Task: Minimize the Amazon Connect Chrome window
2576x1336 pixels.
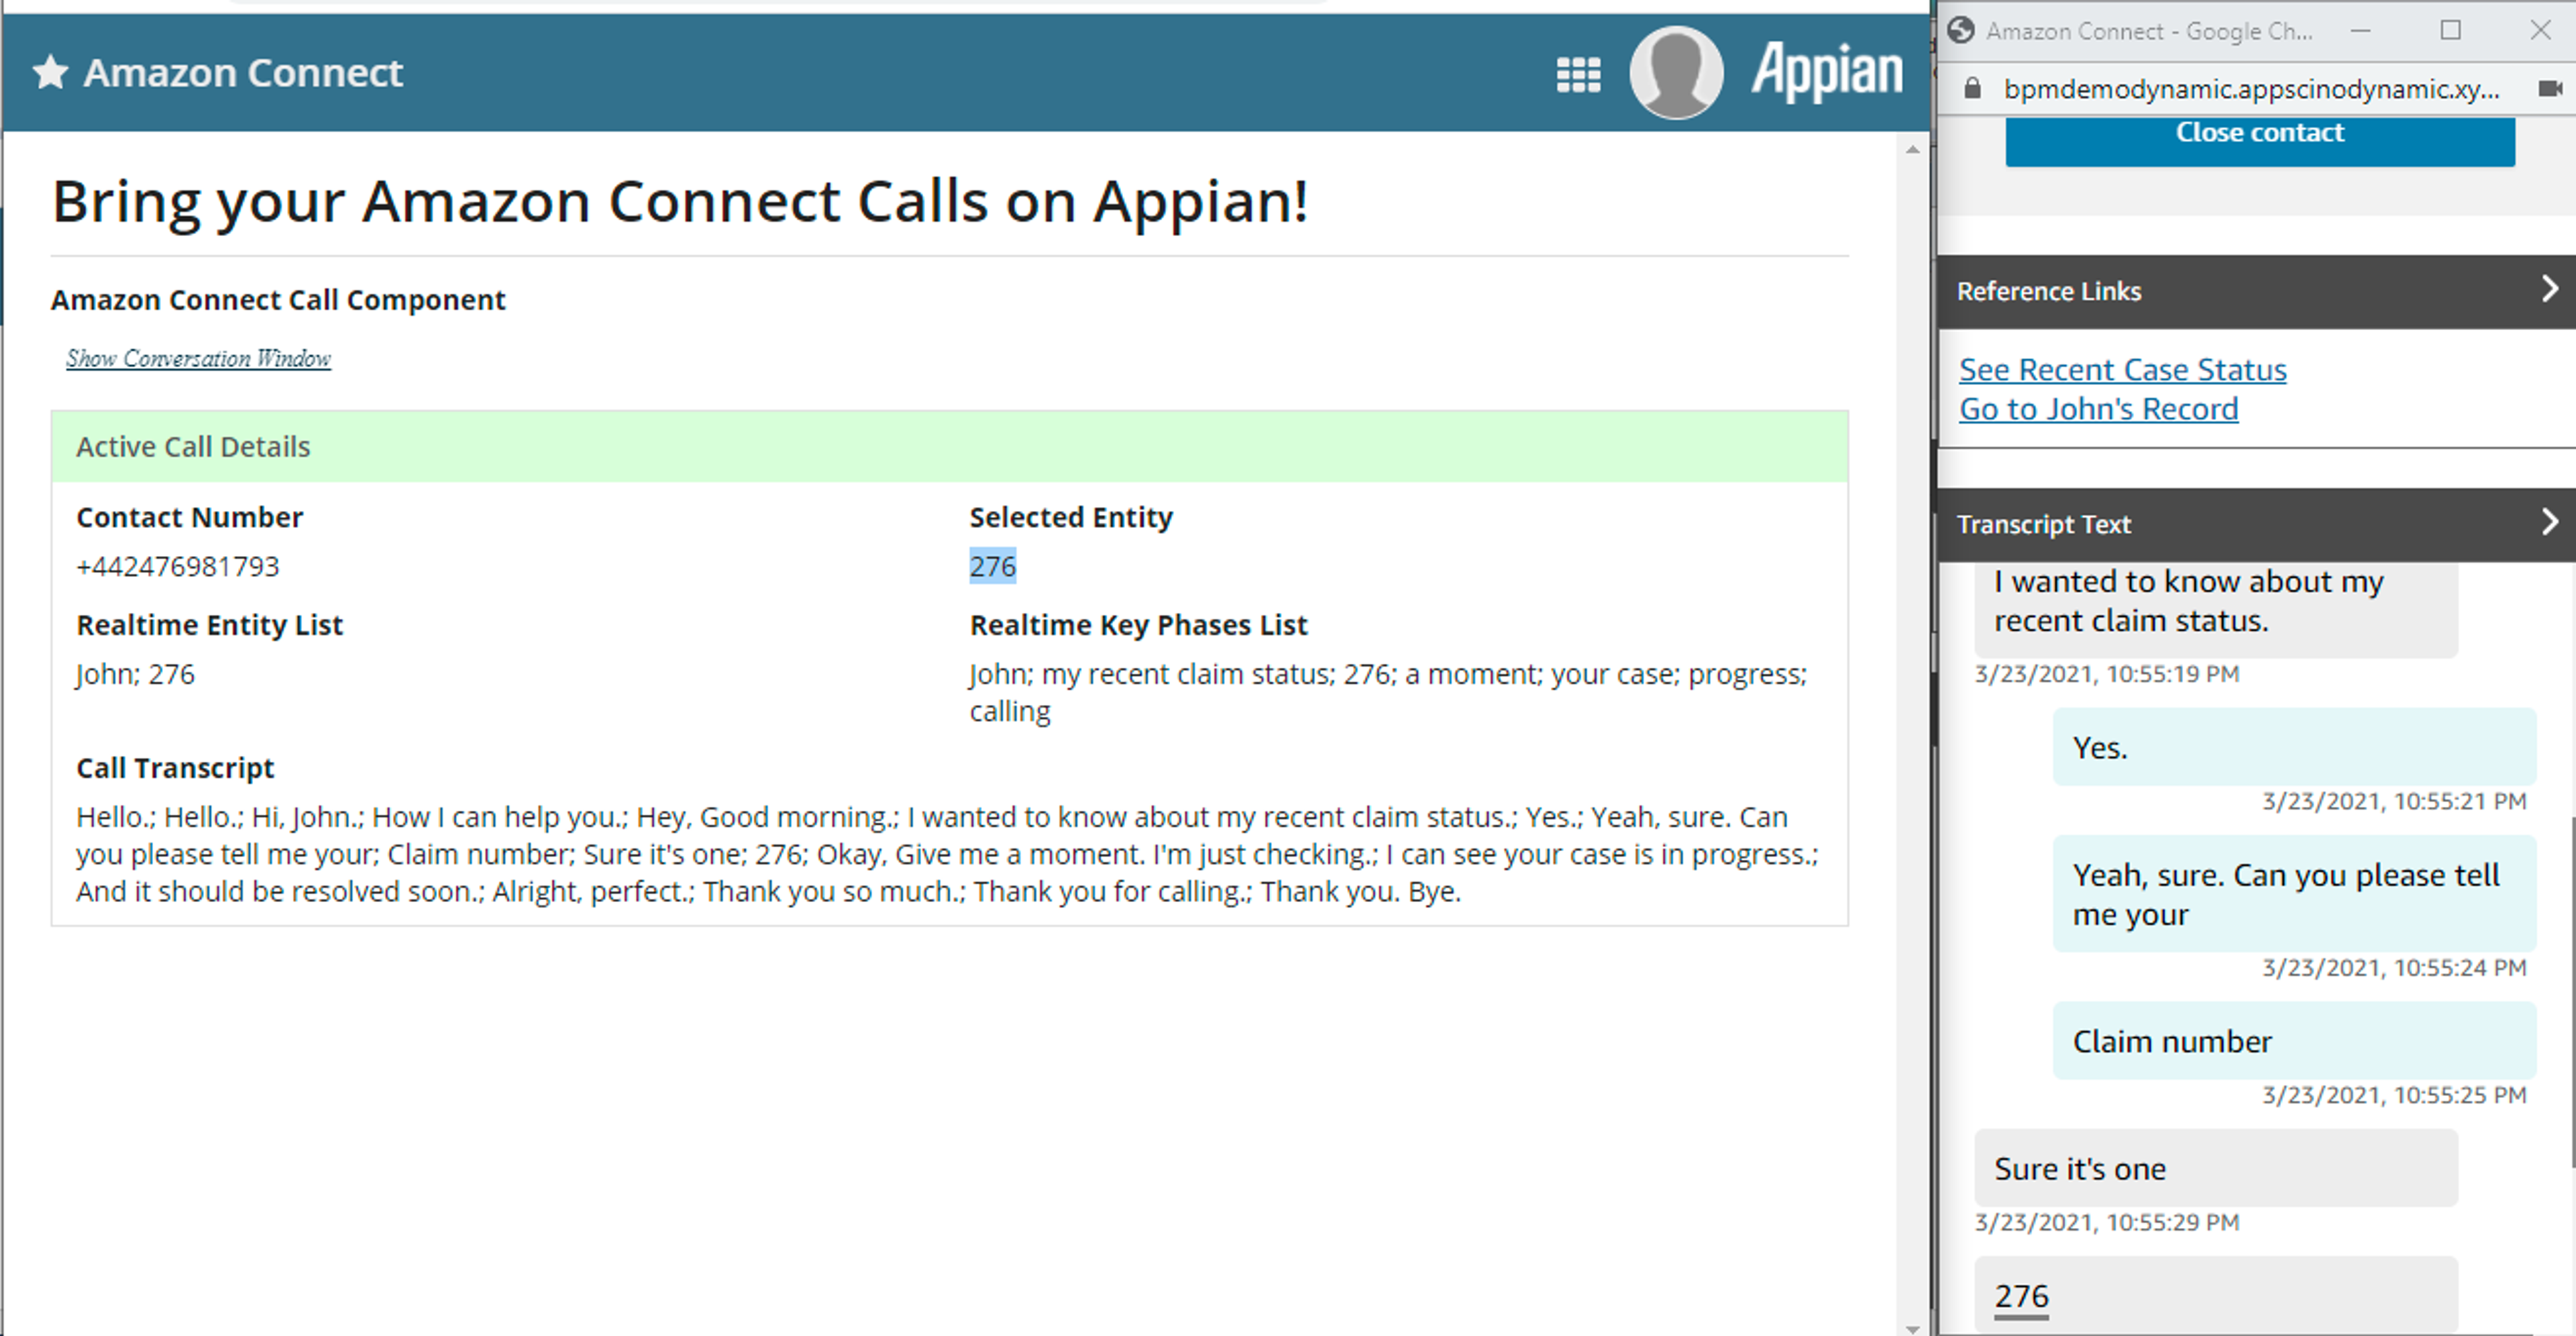Action: (2360, 31)
